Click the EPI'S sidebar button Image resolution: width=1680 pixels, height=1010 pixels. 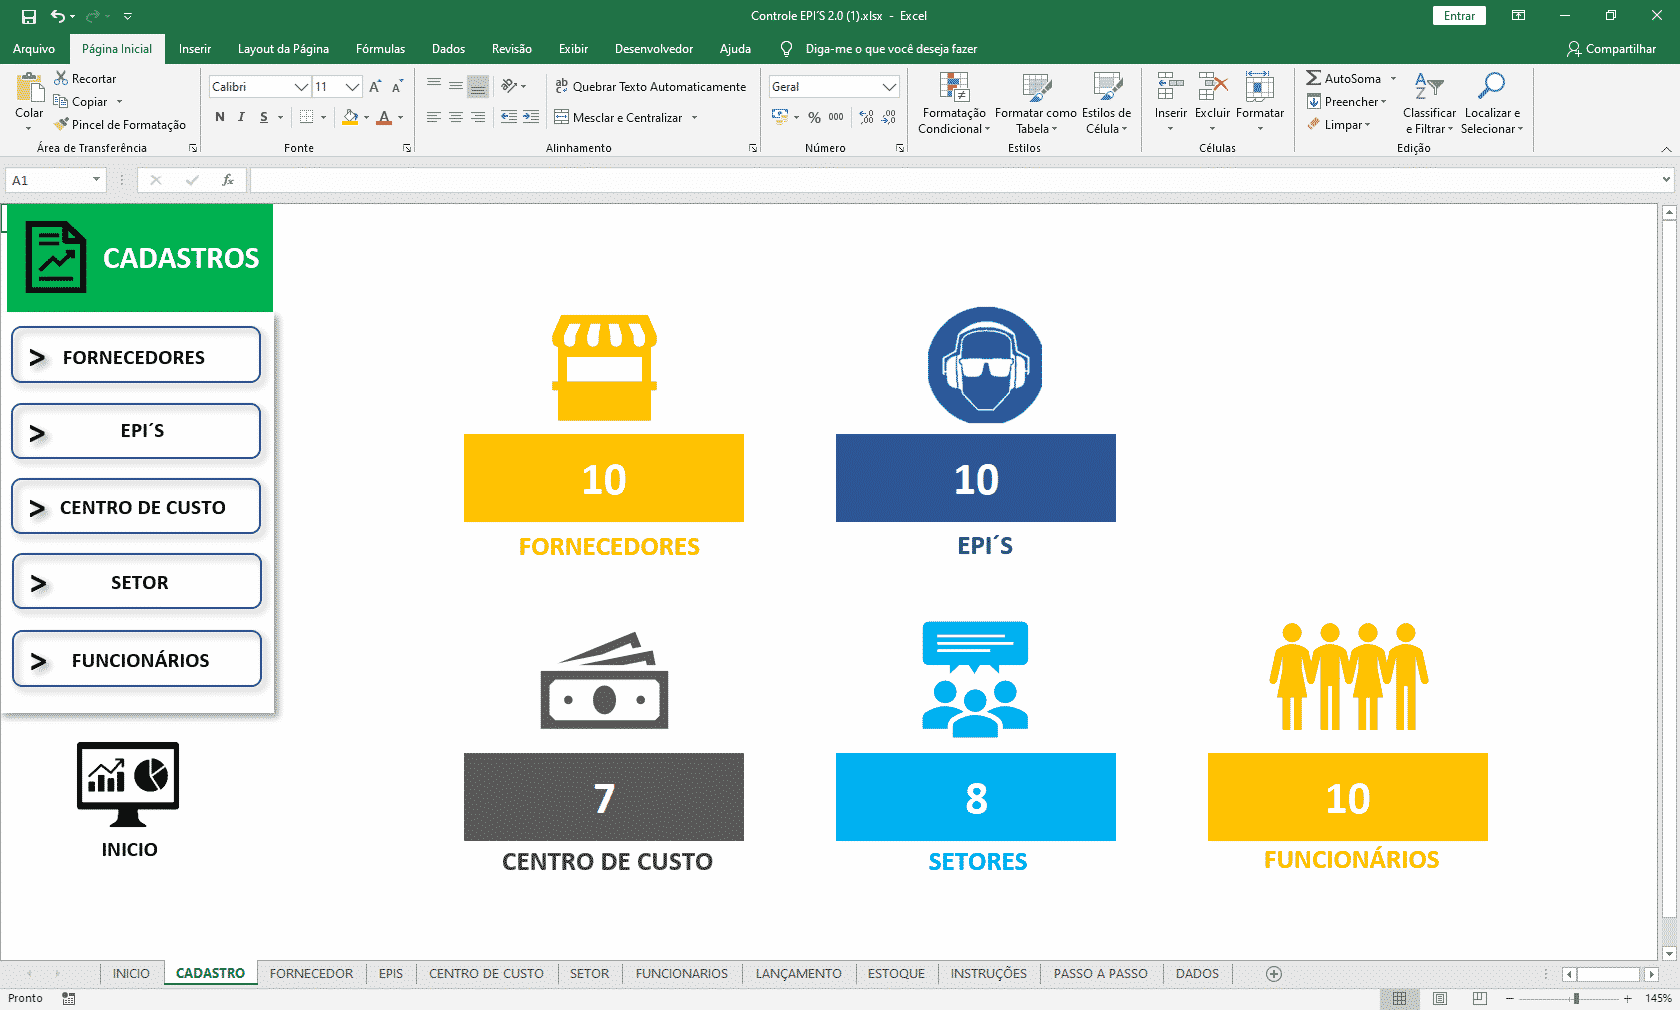[136, 431]
